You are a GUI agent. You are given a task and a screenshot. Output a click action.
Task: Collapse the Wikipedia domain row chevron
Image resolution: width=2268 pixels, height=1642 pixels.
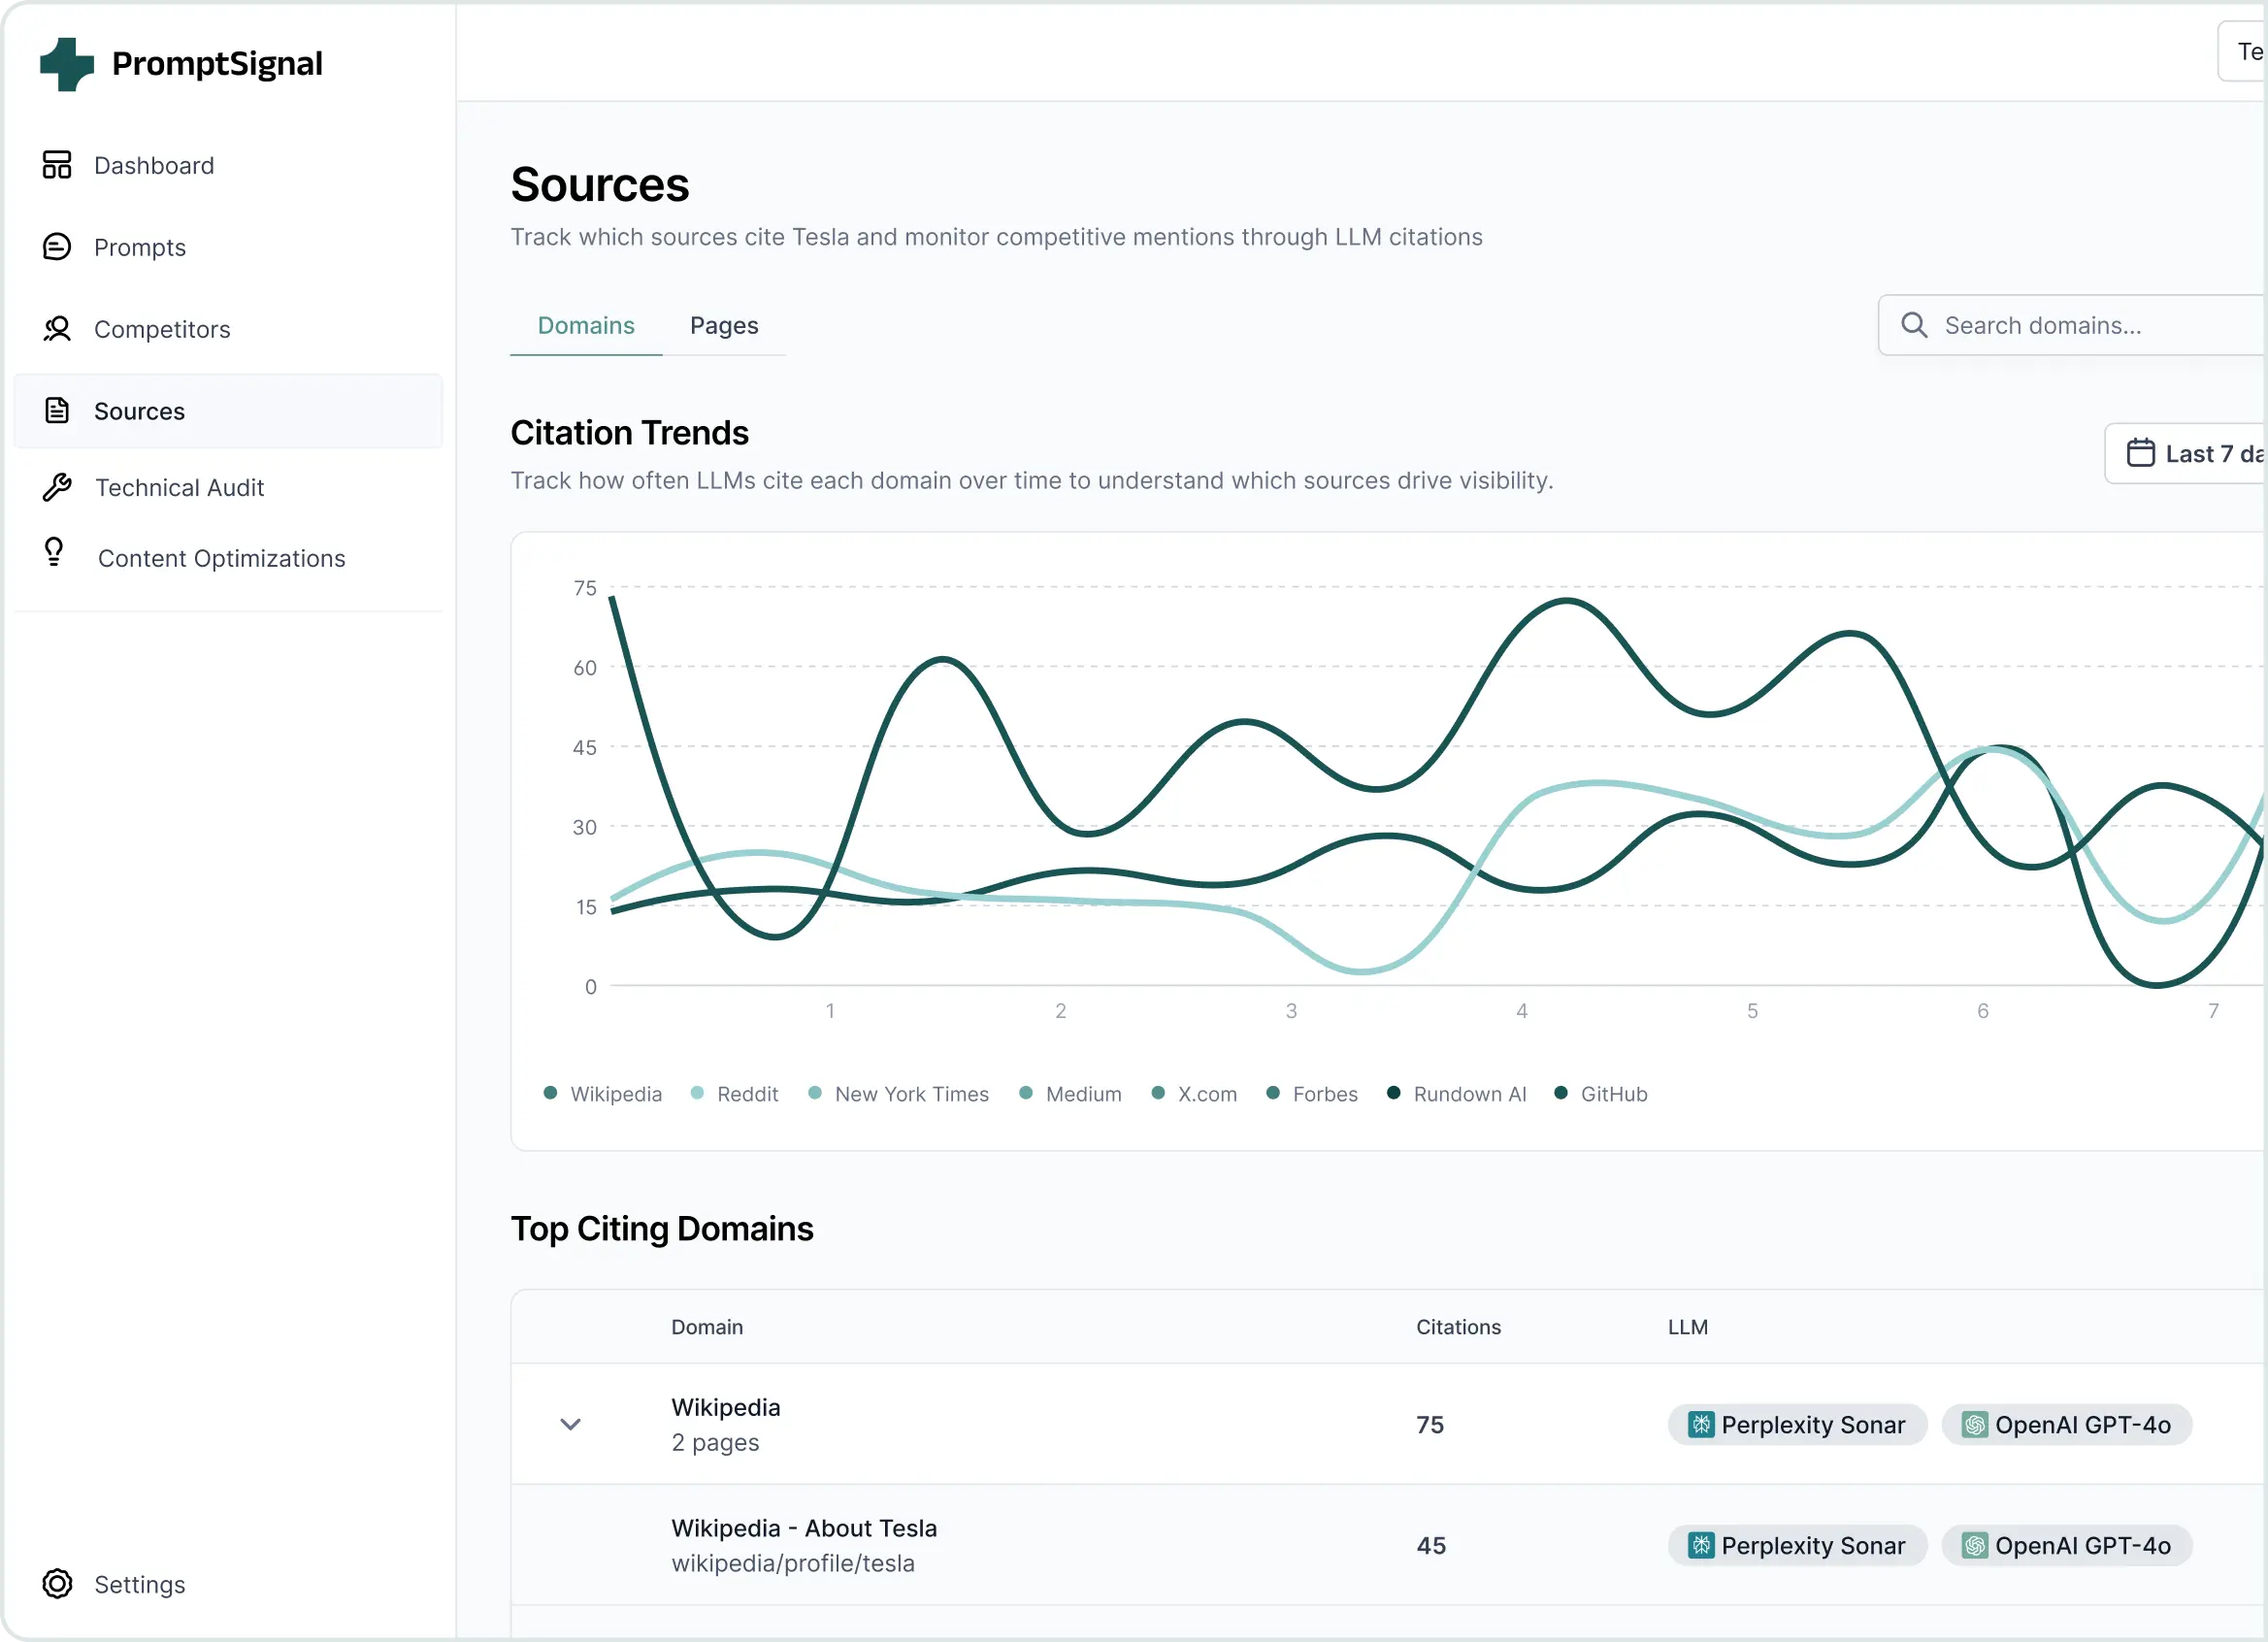[x=570, y=1424]
